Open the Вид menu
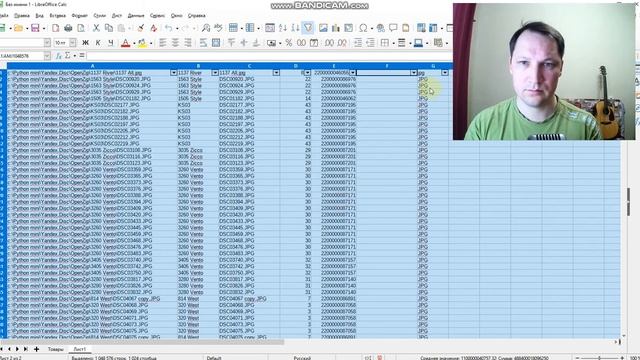This screenshot has height=360, width=640. pyautogui.click(x=40, y=16)
